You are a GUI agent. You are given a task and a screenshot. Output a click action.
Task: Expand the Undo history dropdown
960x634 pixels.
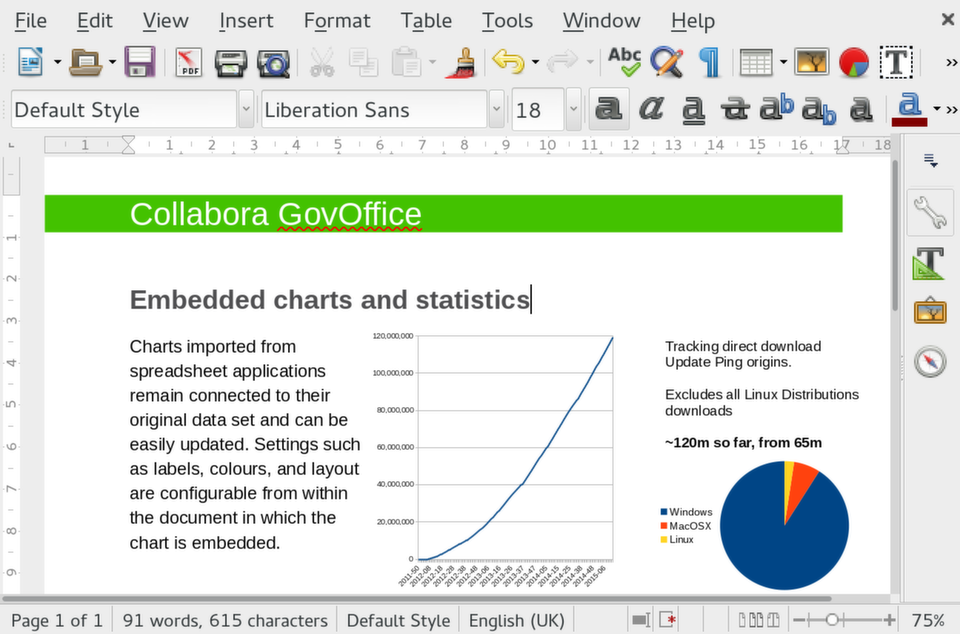tap(535, 62)
